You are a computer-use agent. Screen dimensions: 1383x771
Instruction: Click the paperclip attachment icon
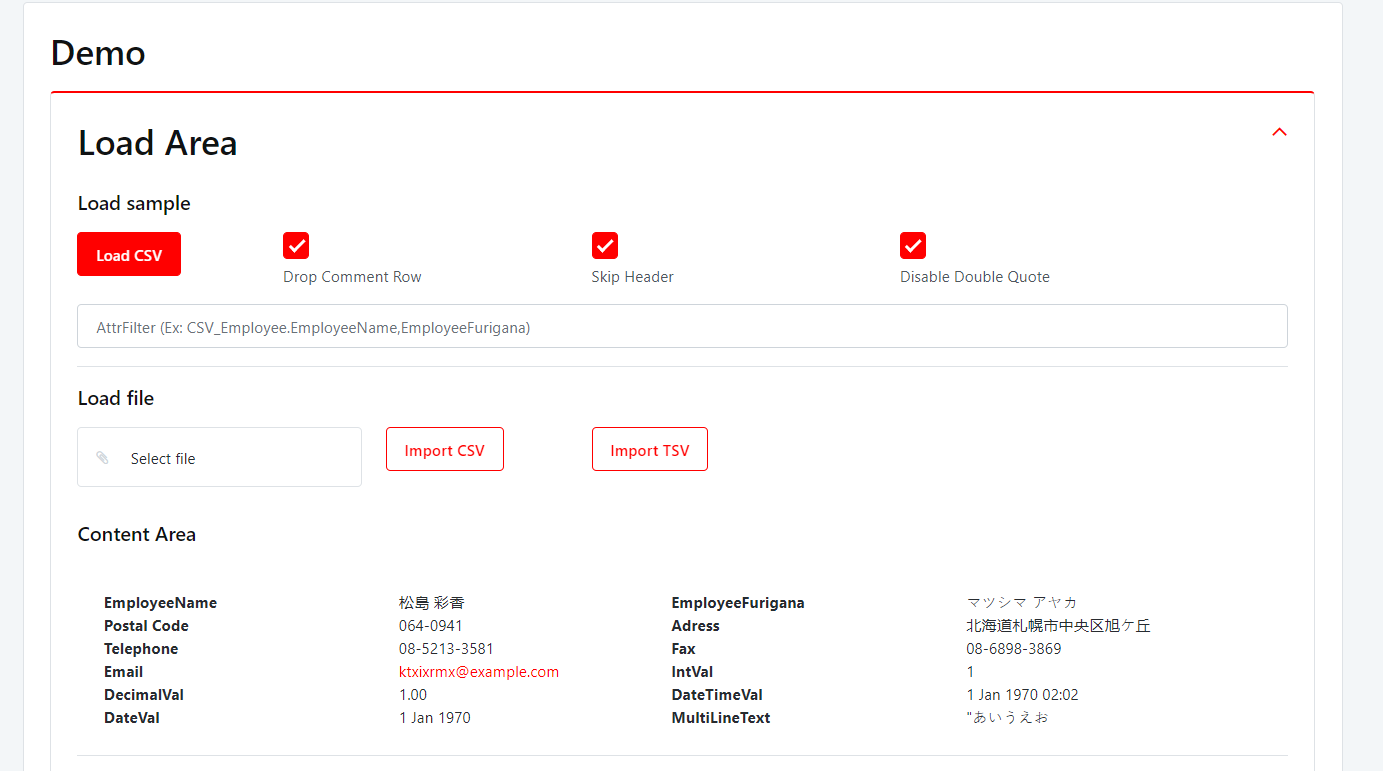(102, 458)
